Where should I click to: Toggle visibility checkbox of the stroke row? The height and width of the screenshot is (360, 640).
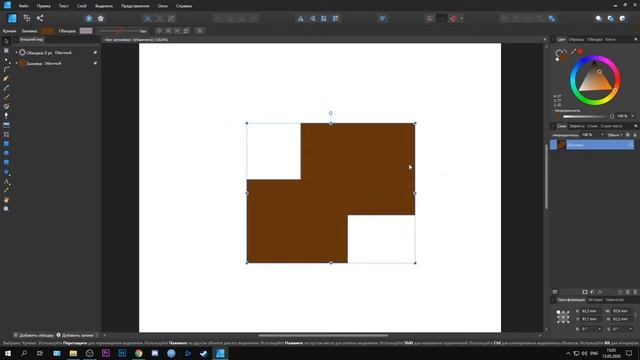coord(95,52)
